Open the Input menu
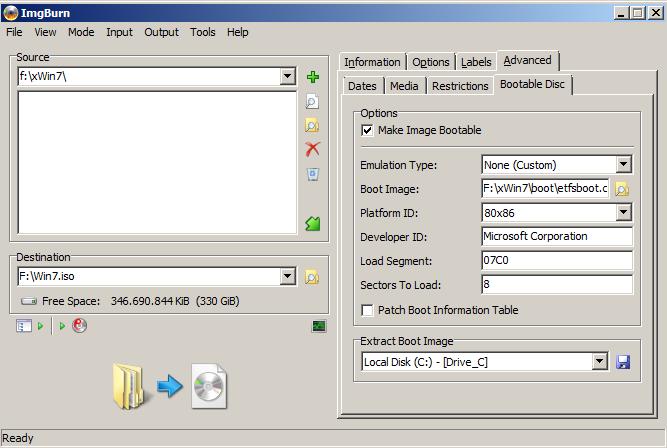Viewport: 667px width, 448px height. [x=119, y=32]
